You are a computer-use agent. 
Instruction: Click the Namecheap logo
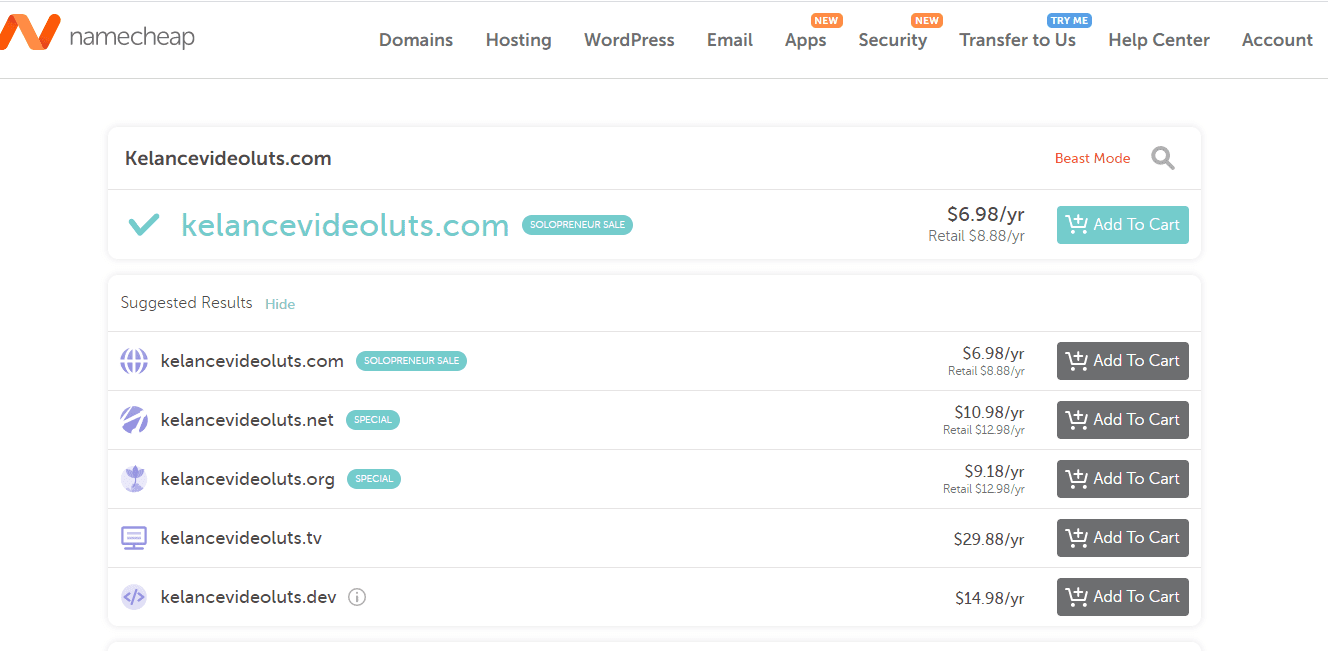[x=98, y=34]
